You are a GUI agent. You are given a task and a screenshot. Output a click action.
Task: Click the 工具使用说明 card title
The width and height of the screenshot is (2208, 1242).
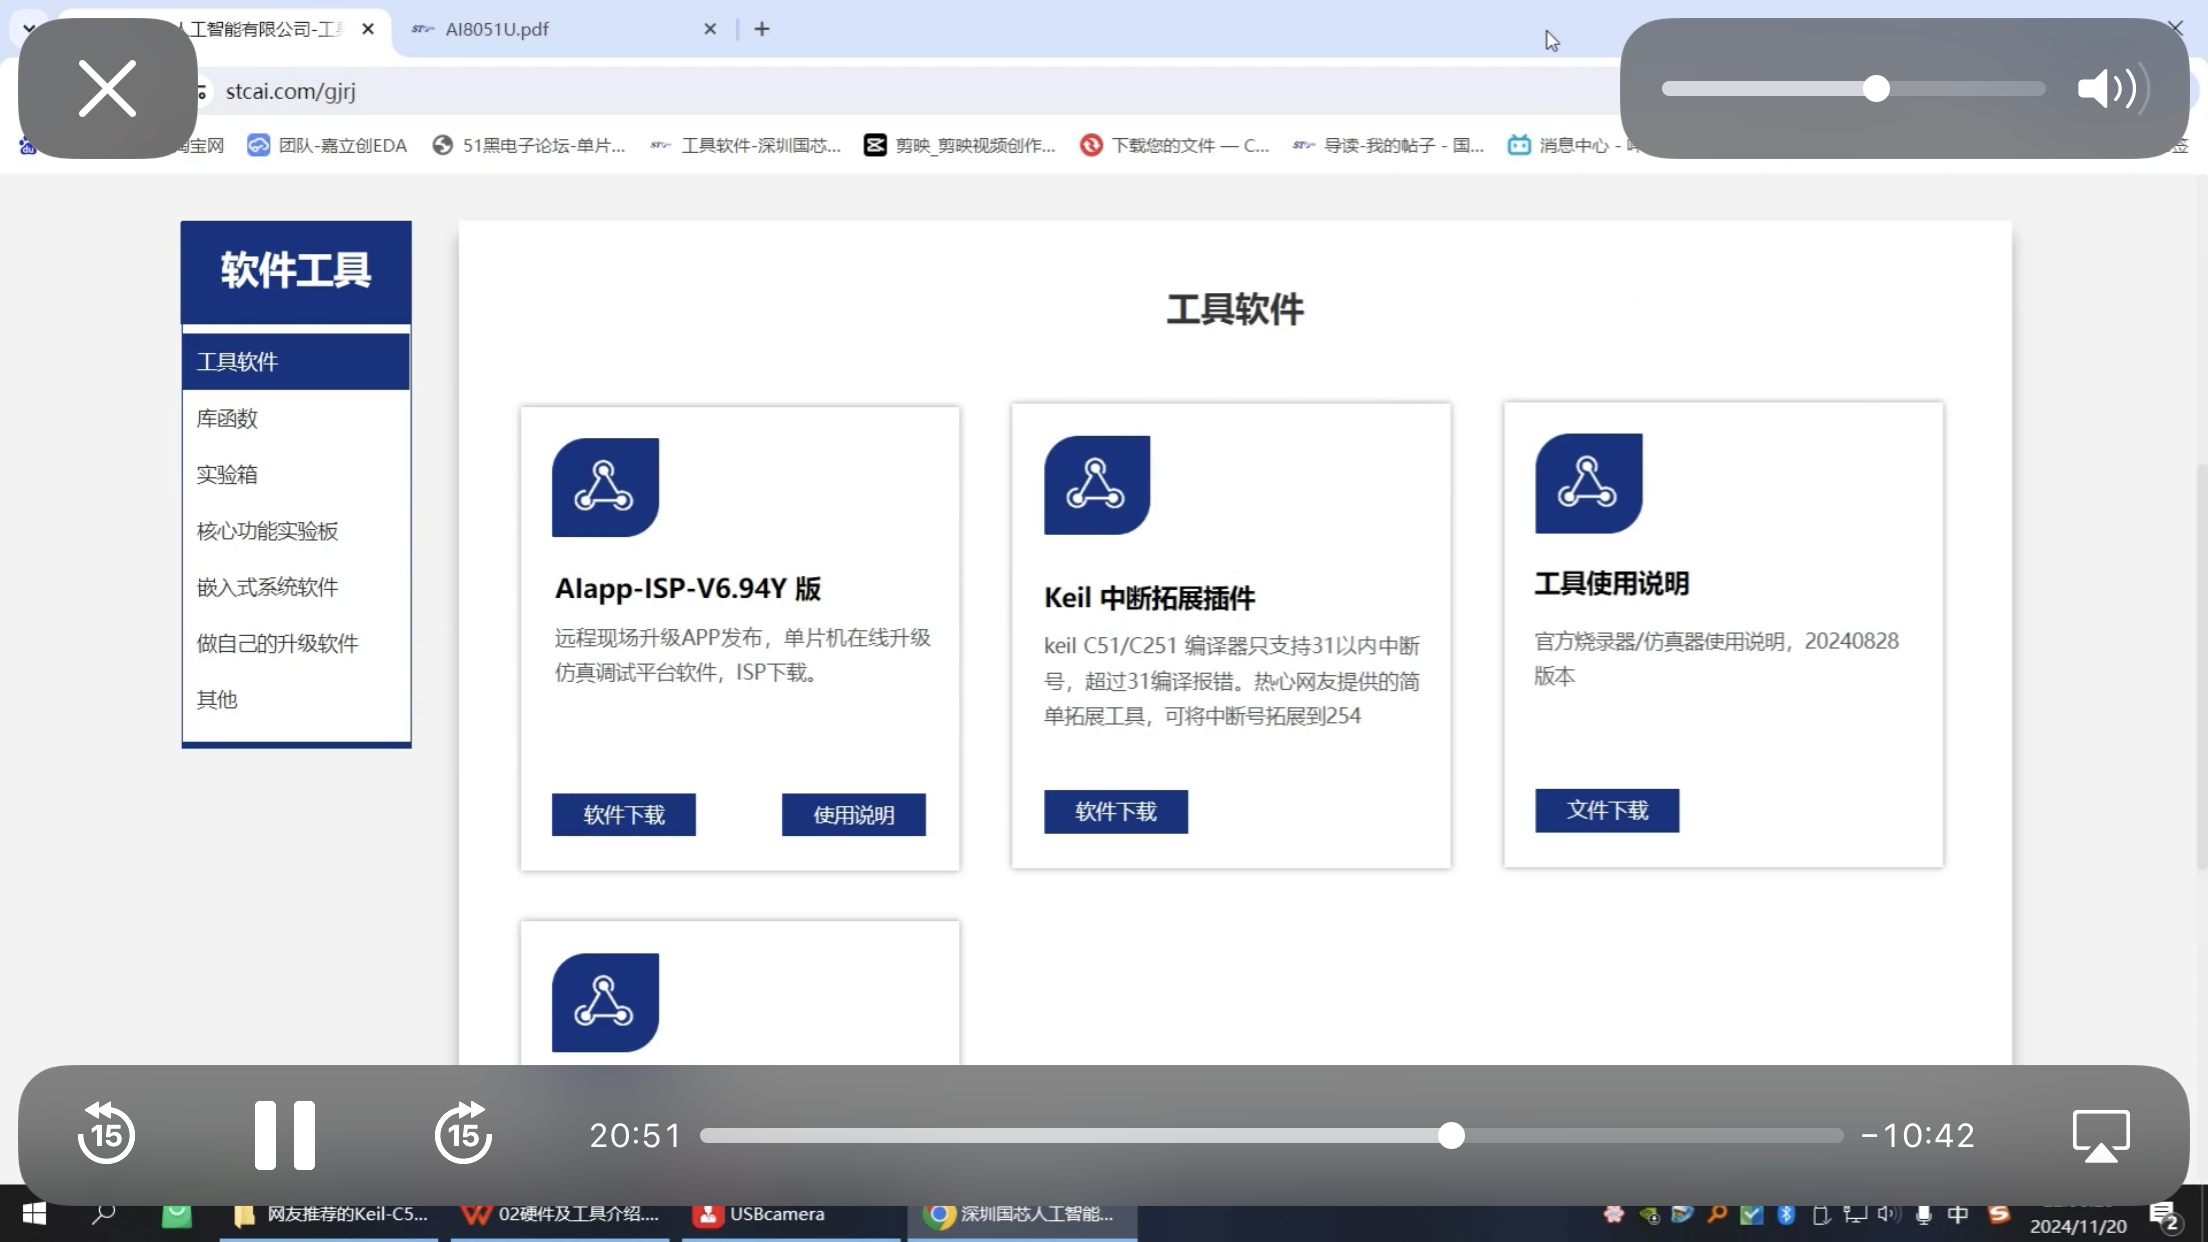[x=1612, y=583]
